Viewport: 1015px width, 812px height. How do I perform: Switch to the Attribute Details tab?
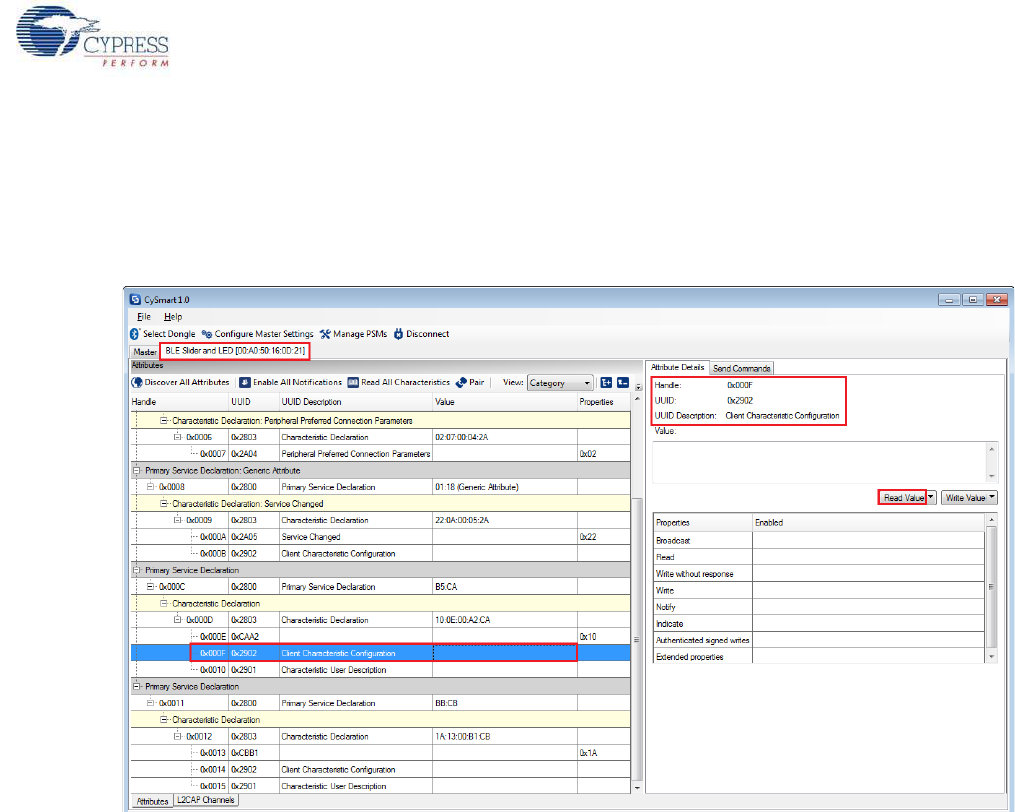point(677,367)
